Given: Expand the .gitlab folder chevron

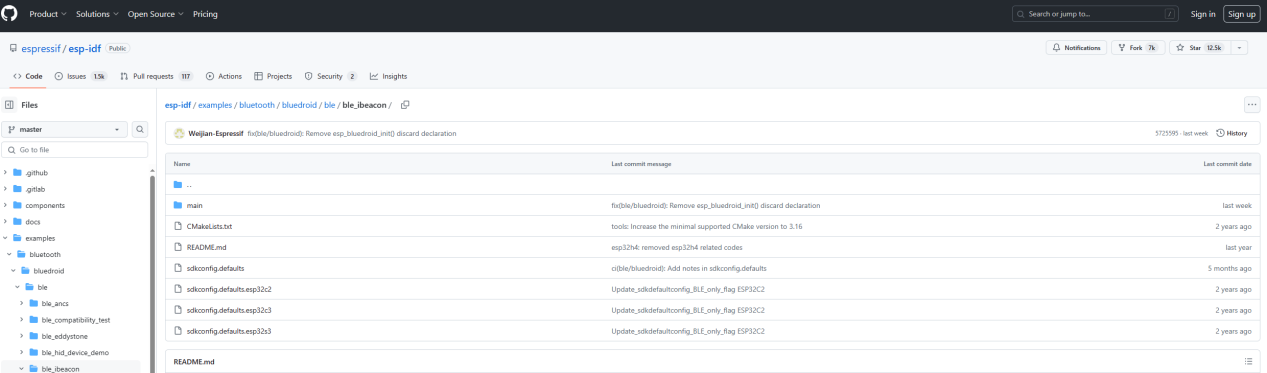Looking at the screenshot, I should click(6, 189).
